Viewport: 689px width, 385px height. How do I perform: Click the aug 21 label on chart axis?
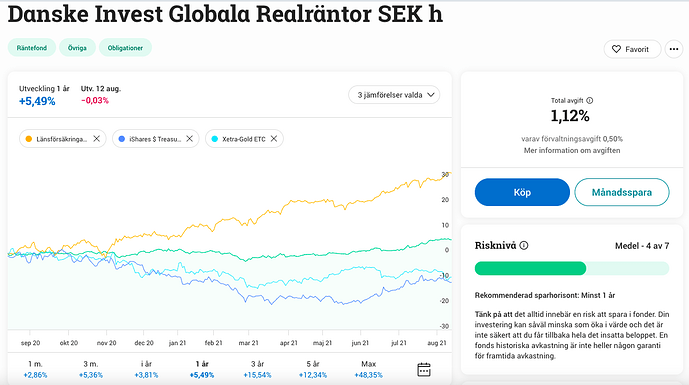[437, 343]
